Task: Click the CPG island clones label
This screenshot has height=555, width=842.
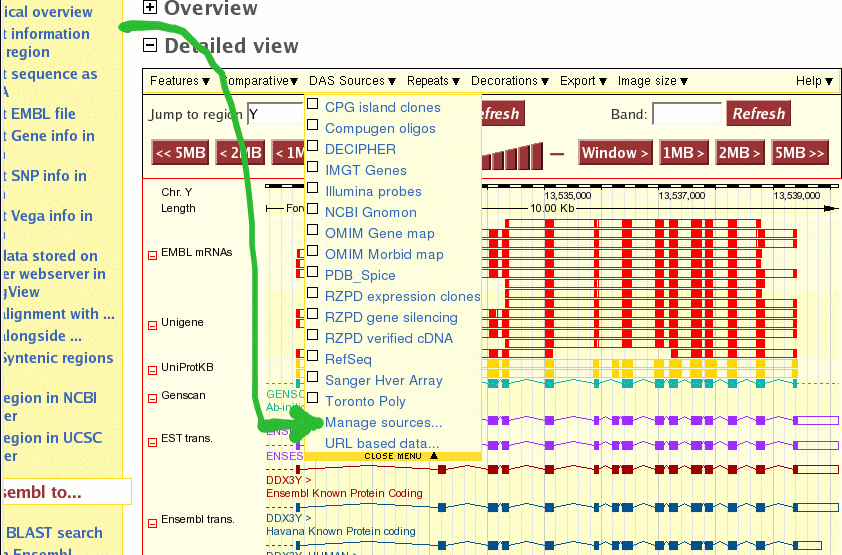Action: [382, 107]
